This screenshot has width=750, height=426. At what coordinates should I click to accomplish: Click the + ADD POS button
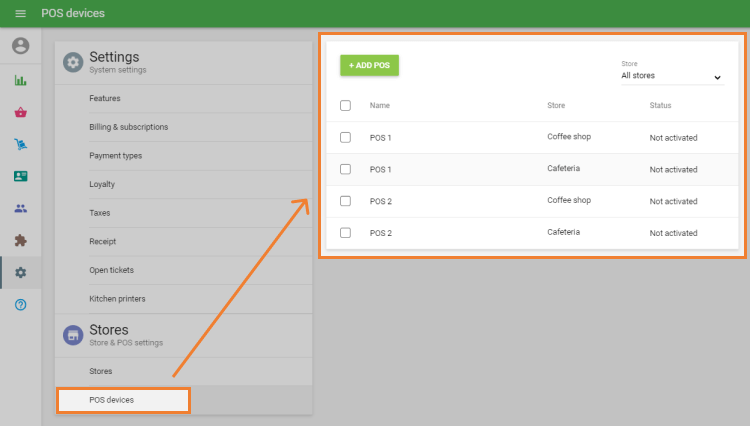coord(369,66)
